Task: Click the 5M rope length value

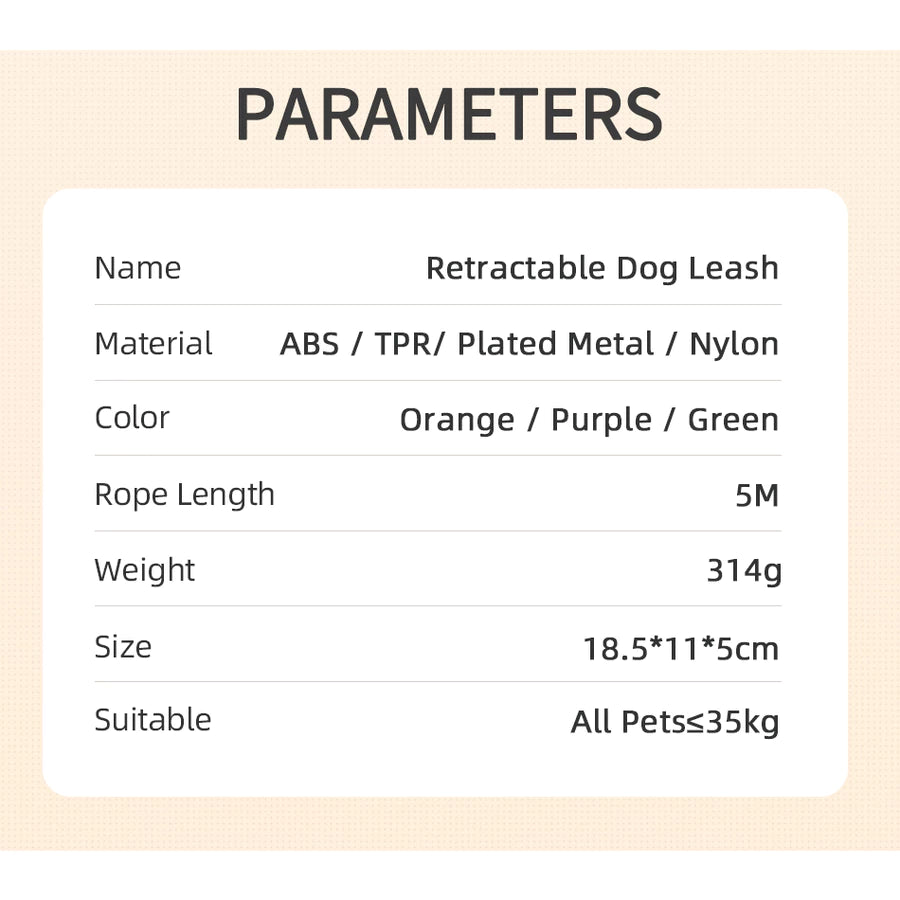Action: 757,495
